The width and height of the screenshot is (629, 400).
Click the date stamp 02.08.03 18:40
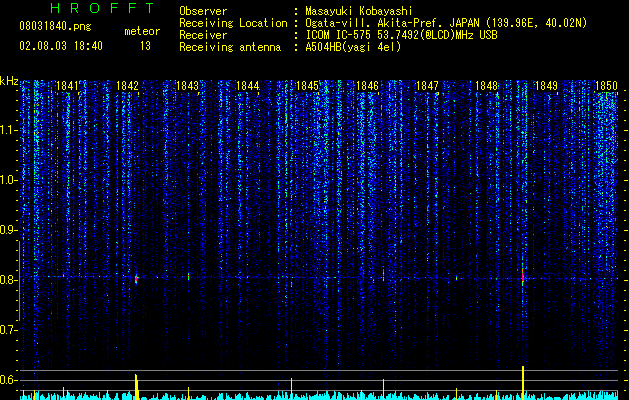coord(61,46)
